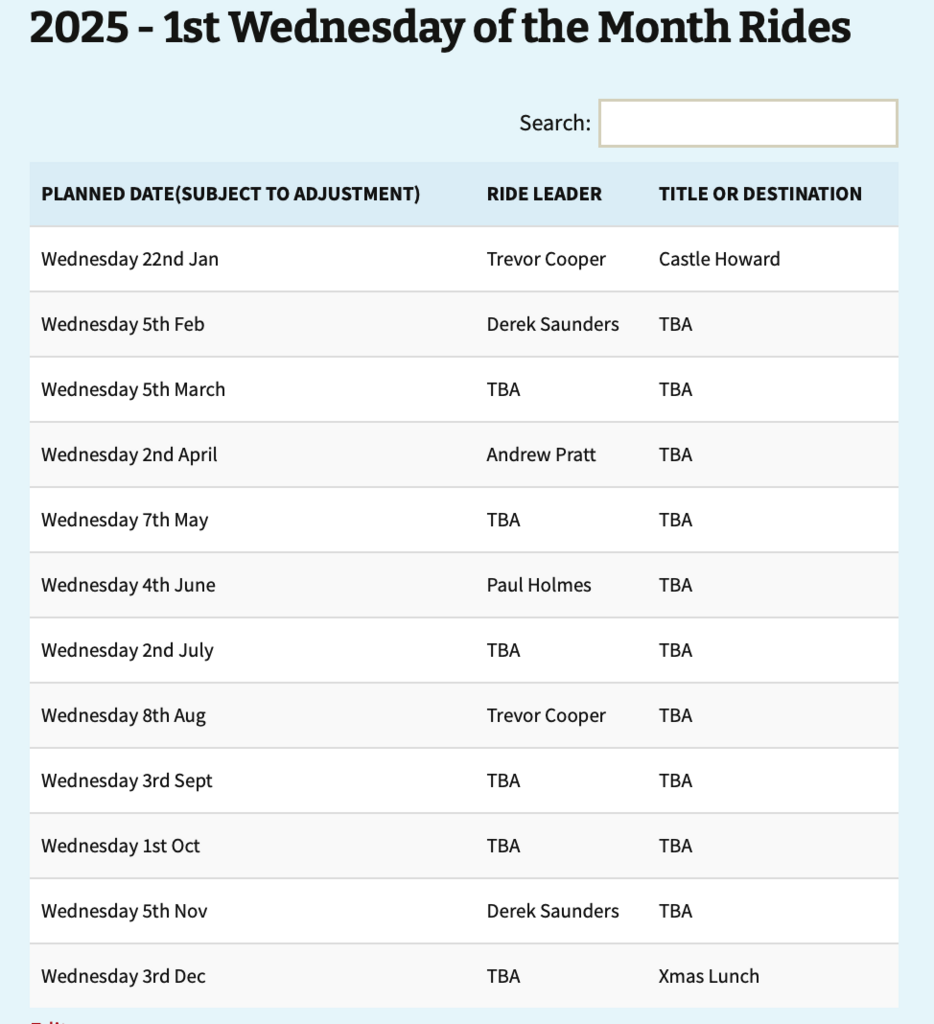Click the Wednesday 8th Aug date
This screenshot has height=1024, width=934.
click(123, 716)
